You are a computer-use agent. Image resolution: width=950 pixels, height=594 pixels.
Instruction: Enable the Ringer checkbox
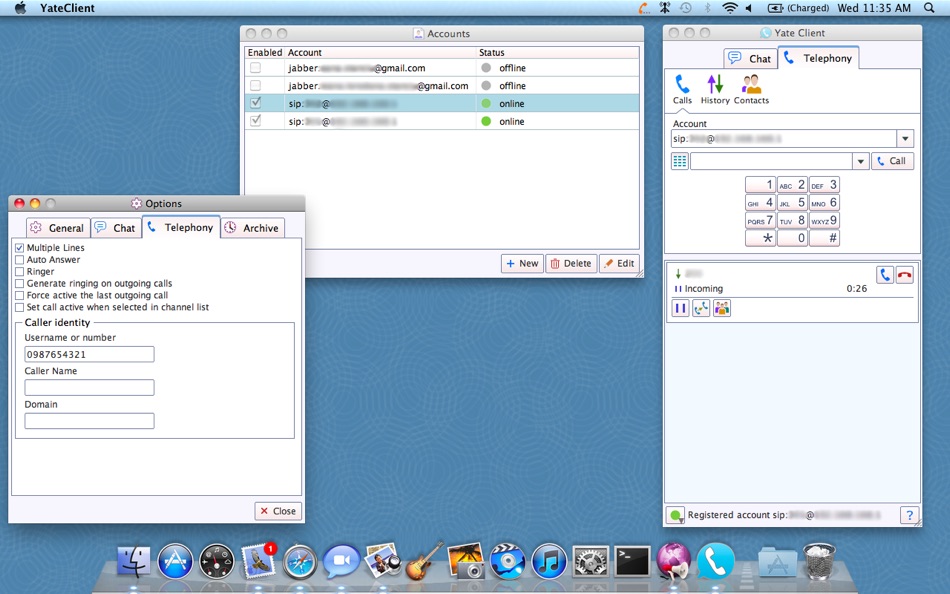pos(19,272)
